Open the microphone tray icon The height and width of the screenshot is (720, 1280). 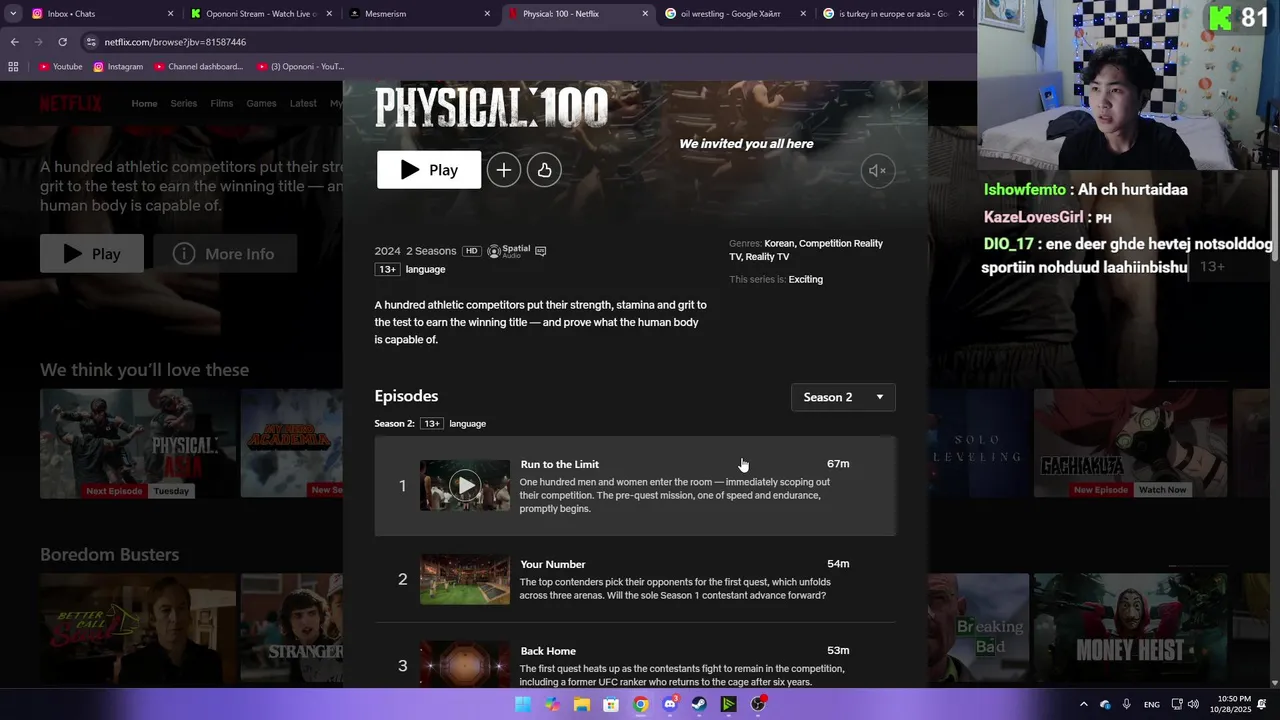(1127, 704)
